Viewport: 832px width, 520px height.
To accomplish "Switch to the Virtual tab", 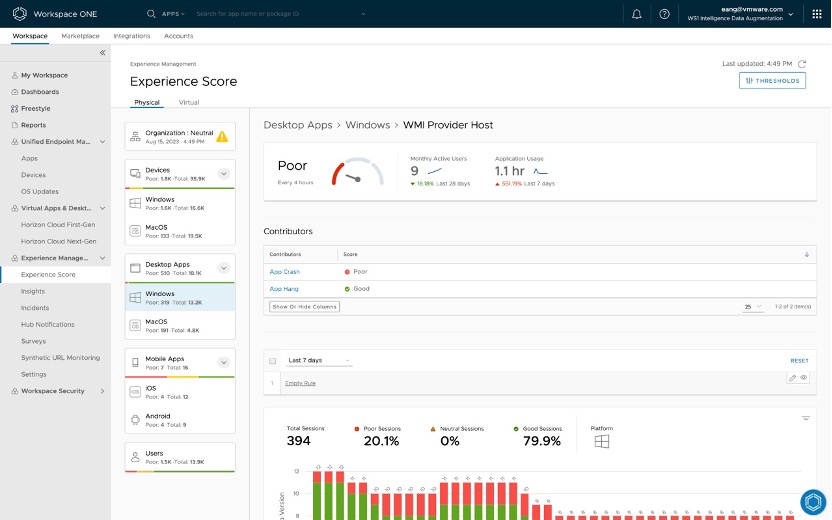I will click(188, 102).
